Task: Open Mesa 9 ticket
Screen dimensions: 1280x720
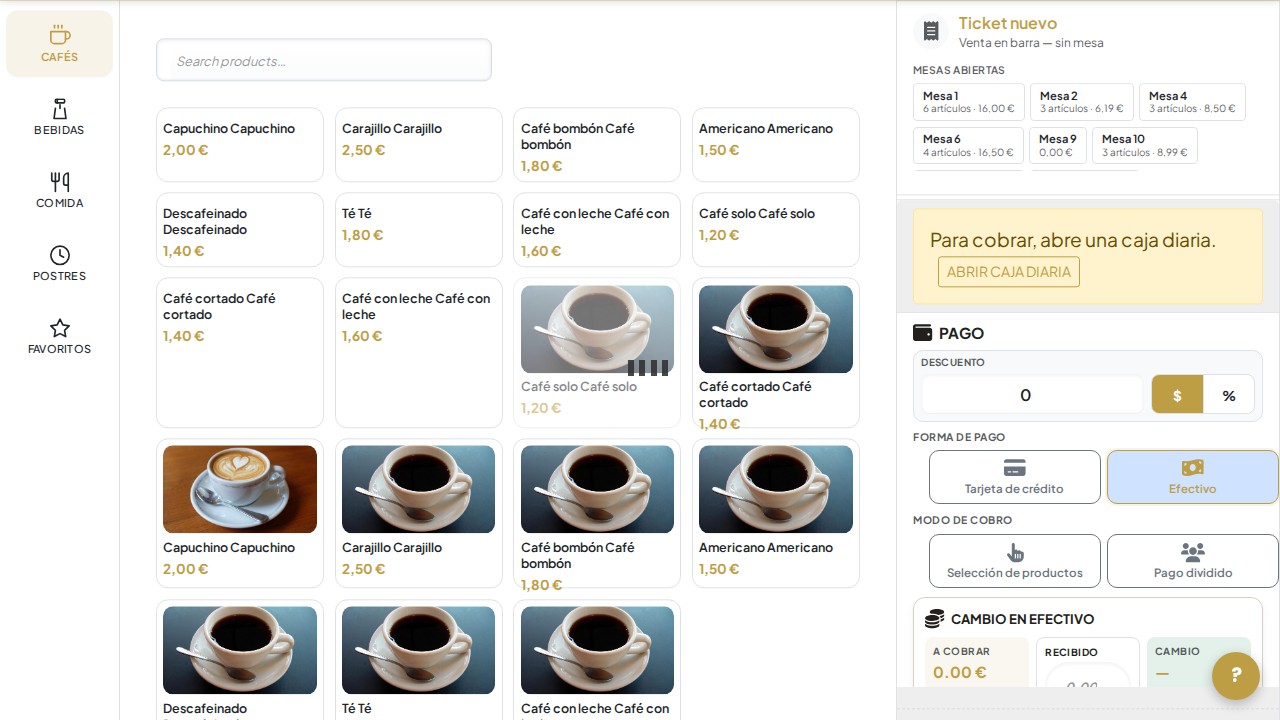Action: tap(1058, 146)
